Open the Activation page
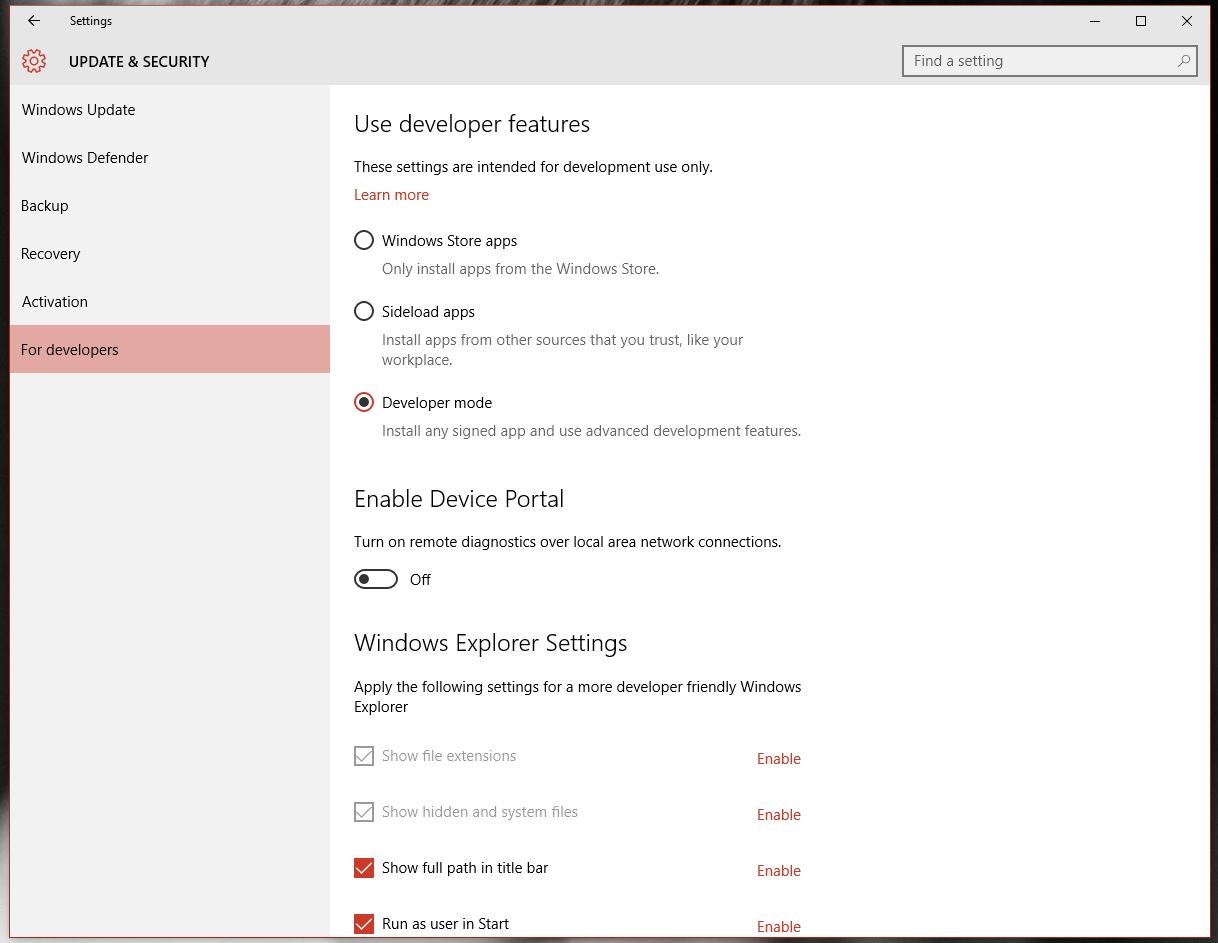This screenshot has width=1218, height=943. (x=54, y=301)
